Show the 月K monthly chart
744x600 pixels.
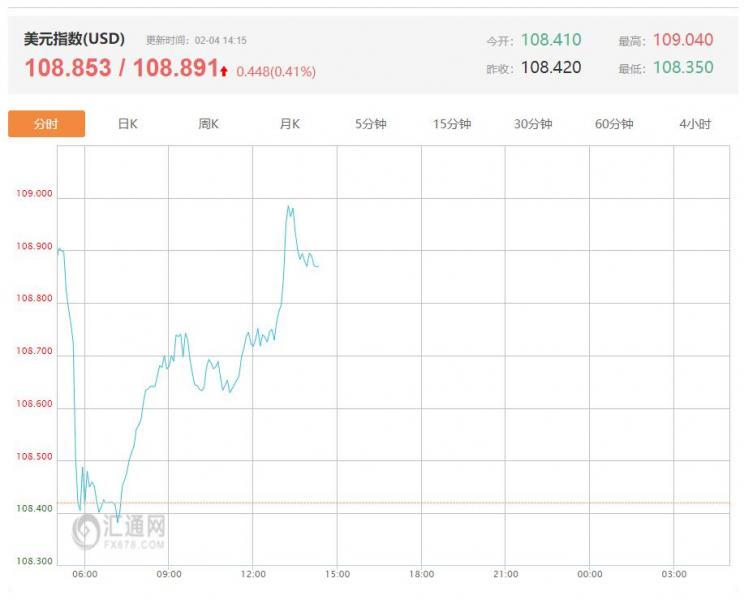pyautogui.click(x=289, y=124)
